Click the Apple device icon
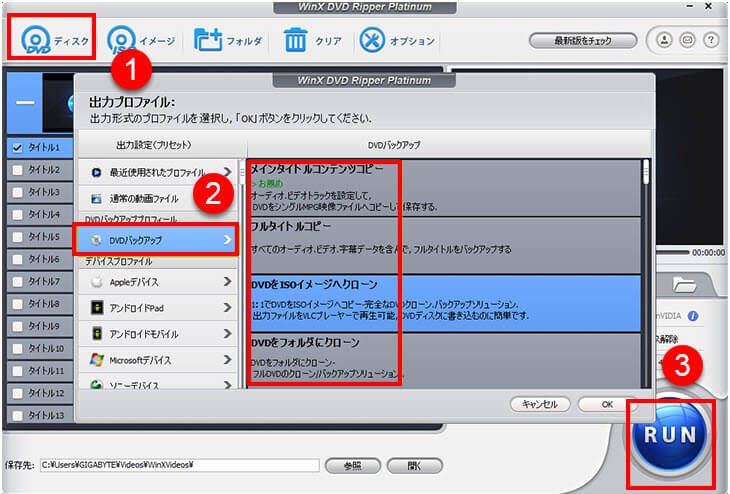This screenshot has height=494, width=730. click(x=96, y=282)
